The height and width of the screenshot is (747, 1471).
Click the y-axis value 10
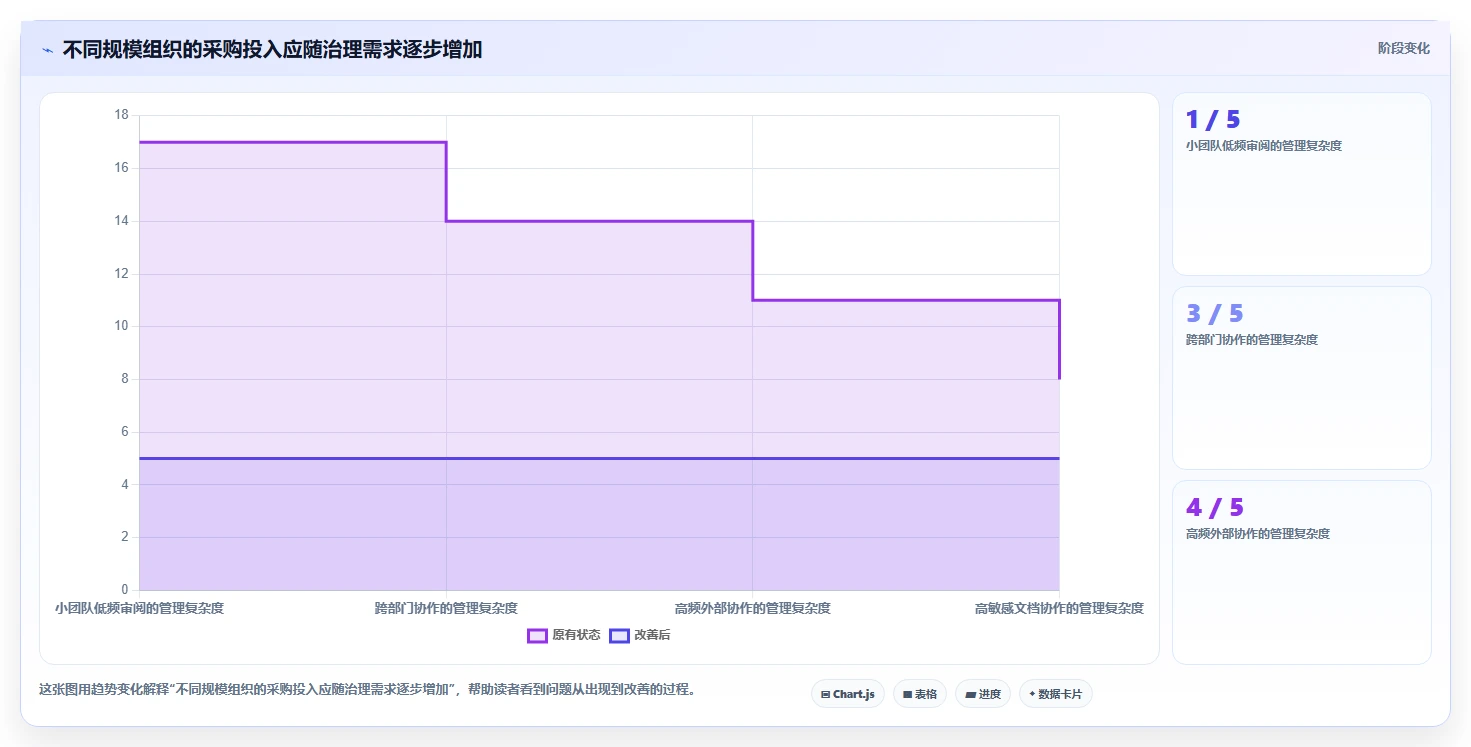point(122,326)
